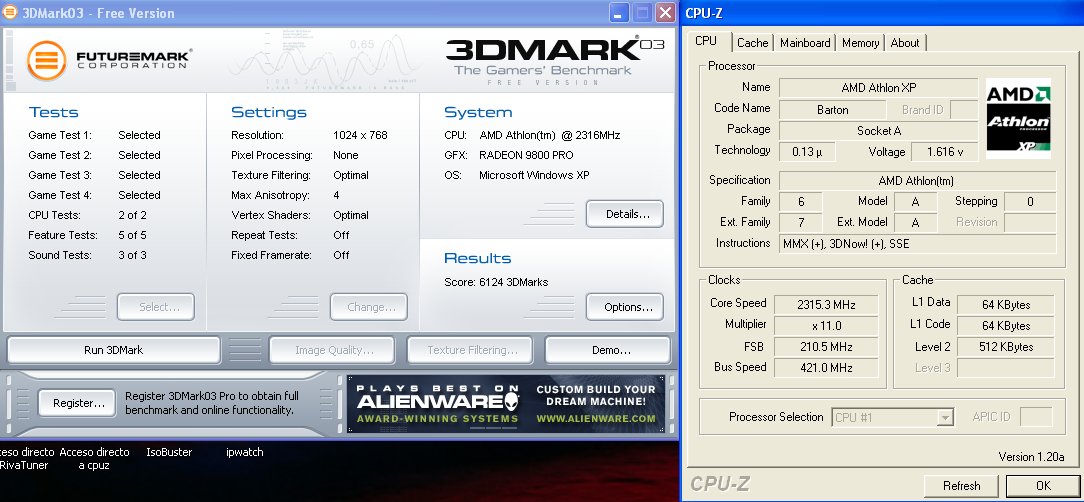Open the Mainboard tab in CPU-Z
1084x502 pixels.
805,43
